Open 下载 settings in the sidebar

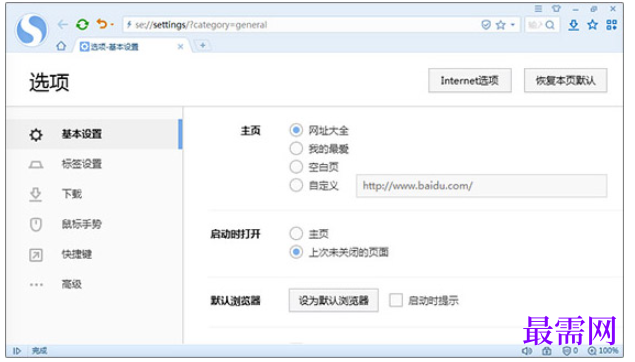click(x=94, y=194)
